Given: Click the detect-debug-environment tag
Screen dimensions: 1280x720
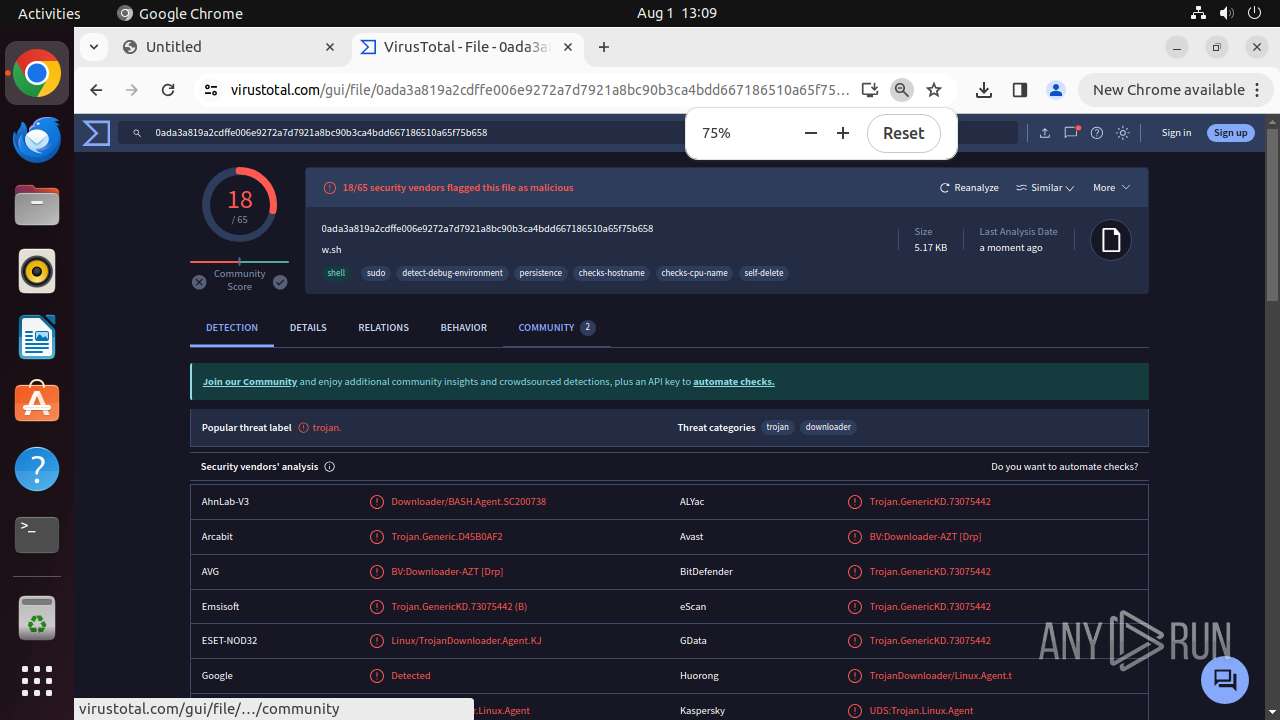Looking at the screenshot, I should (x=452, y=273).
